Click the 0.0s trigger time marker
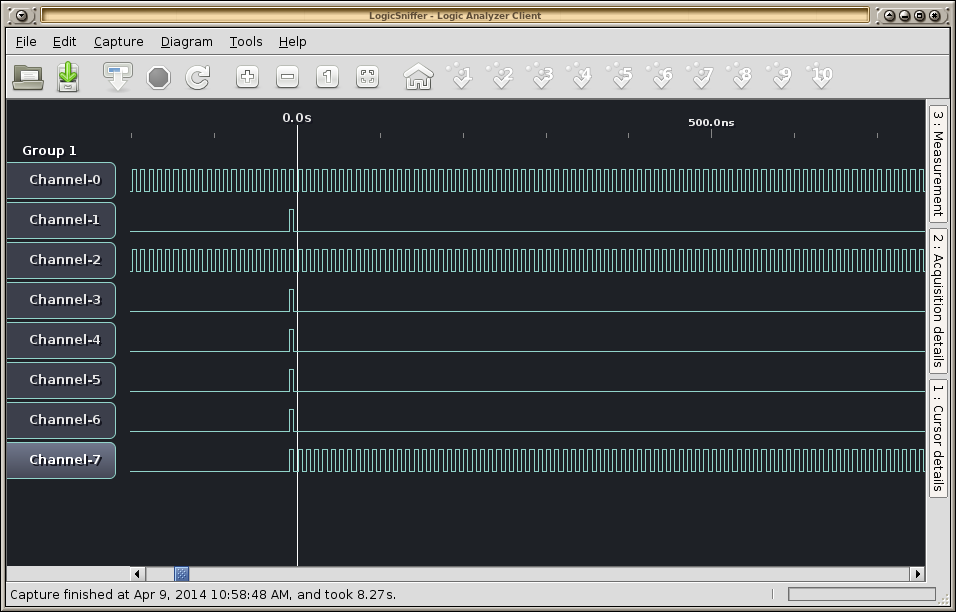This screenshot has width=956, height=612. click(297, 118)
